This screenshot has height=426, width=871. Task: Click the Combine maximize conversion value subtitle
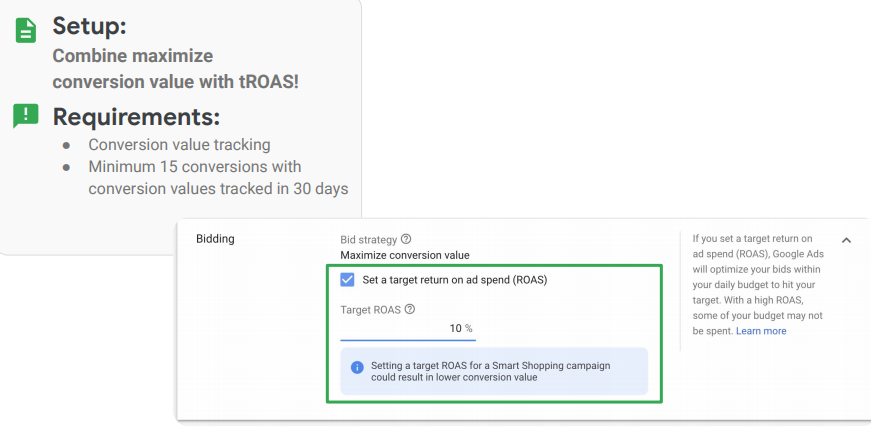(x=175, y=69)
